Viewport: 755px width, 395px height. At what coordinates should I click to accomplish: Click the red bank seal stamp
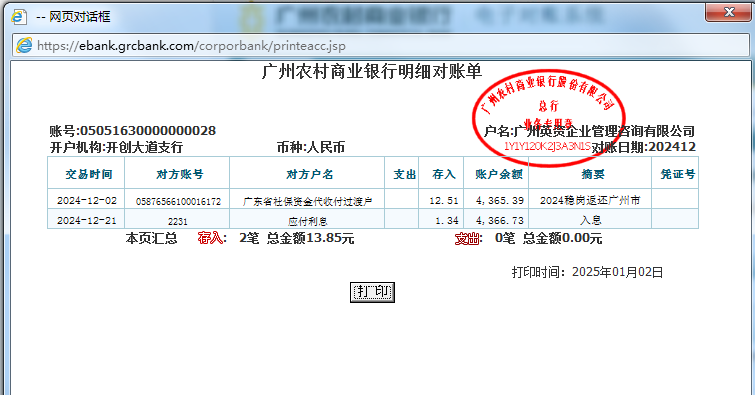[548, 118]
